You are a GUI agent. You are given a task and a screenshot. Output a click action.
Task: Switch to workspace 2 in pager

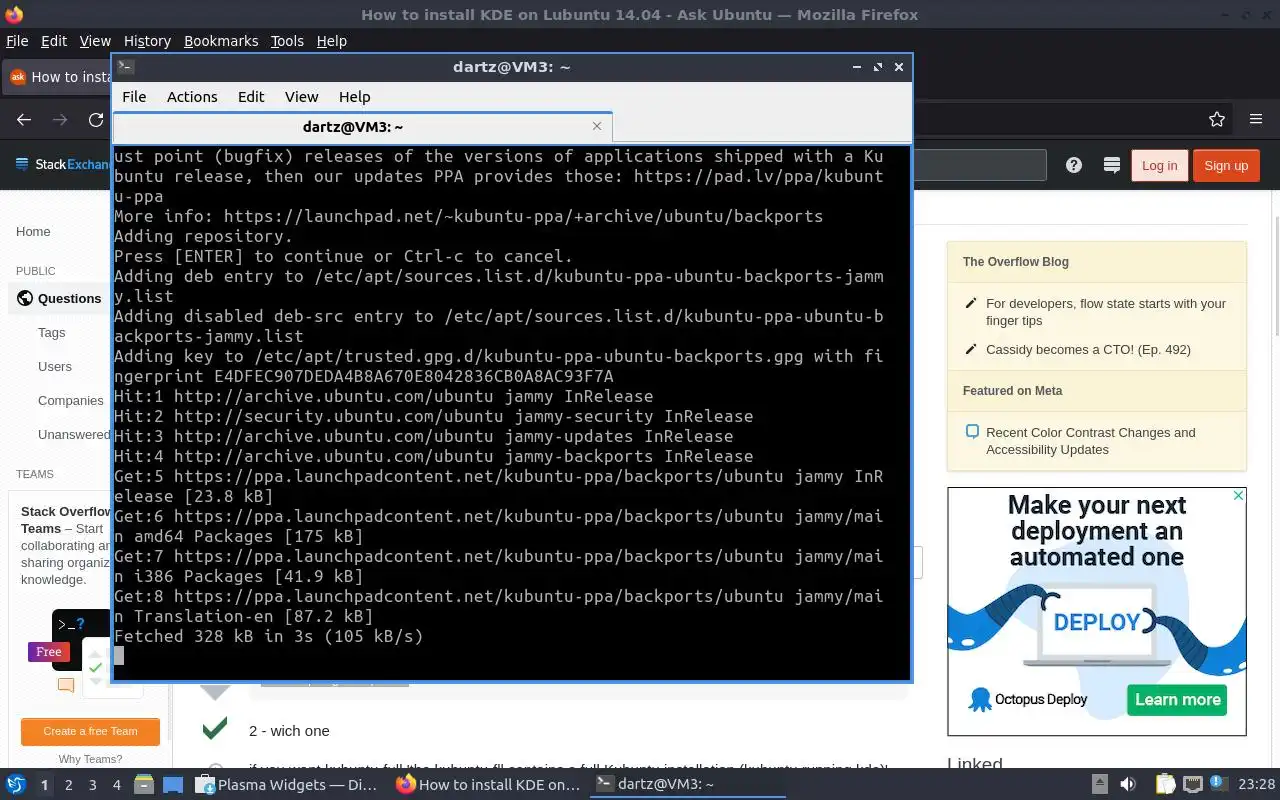(x=68, y=785)
